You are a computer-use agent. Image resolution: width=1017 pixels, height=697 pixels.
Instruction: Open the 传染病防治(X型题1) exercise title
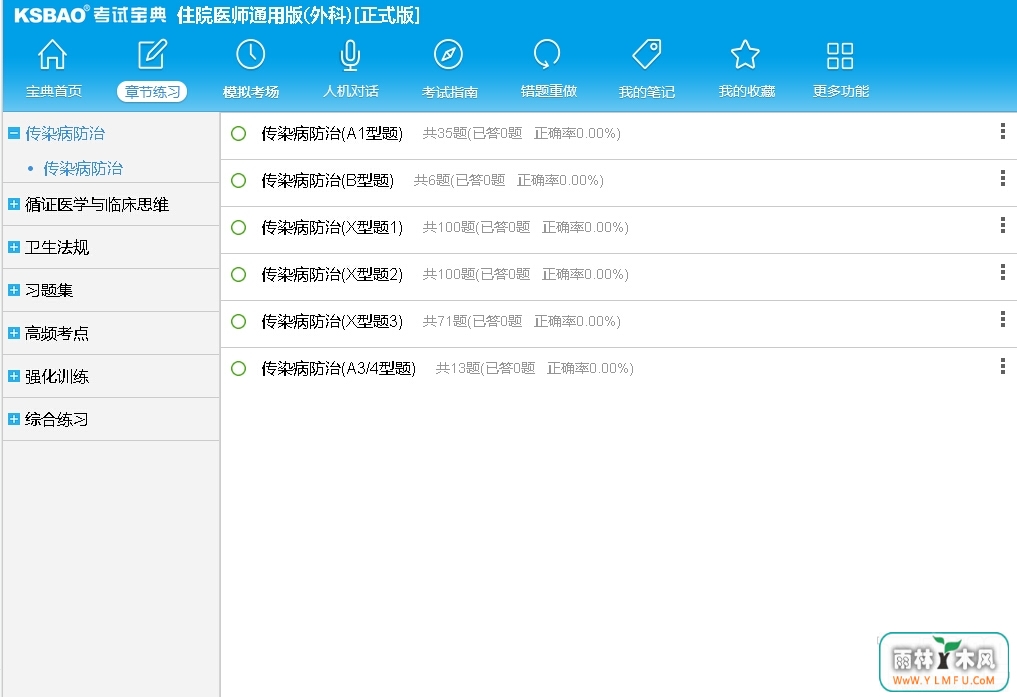click(x=332, y=228)
